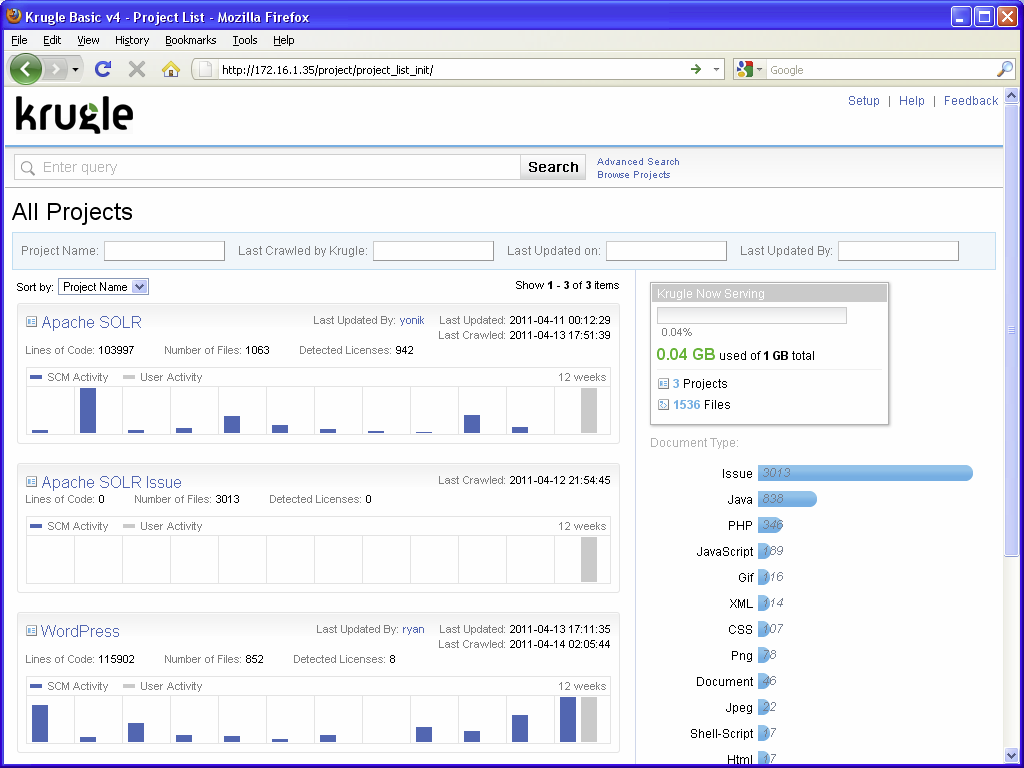The height and width of the screenshot is (768, 1024).
Task: Open the address bar history dropdown
Action: (716, 69)
